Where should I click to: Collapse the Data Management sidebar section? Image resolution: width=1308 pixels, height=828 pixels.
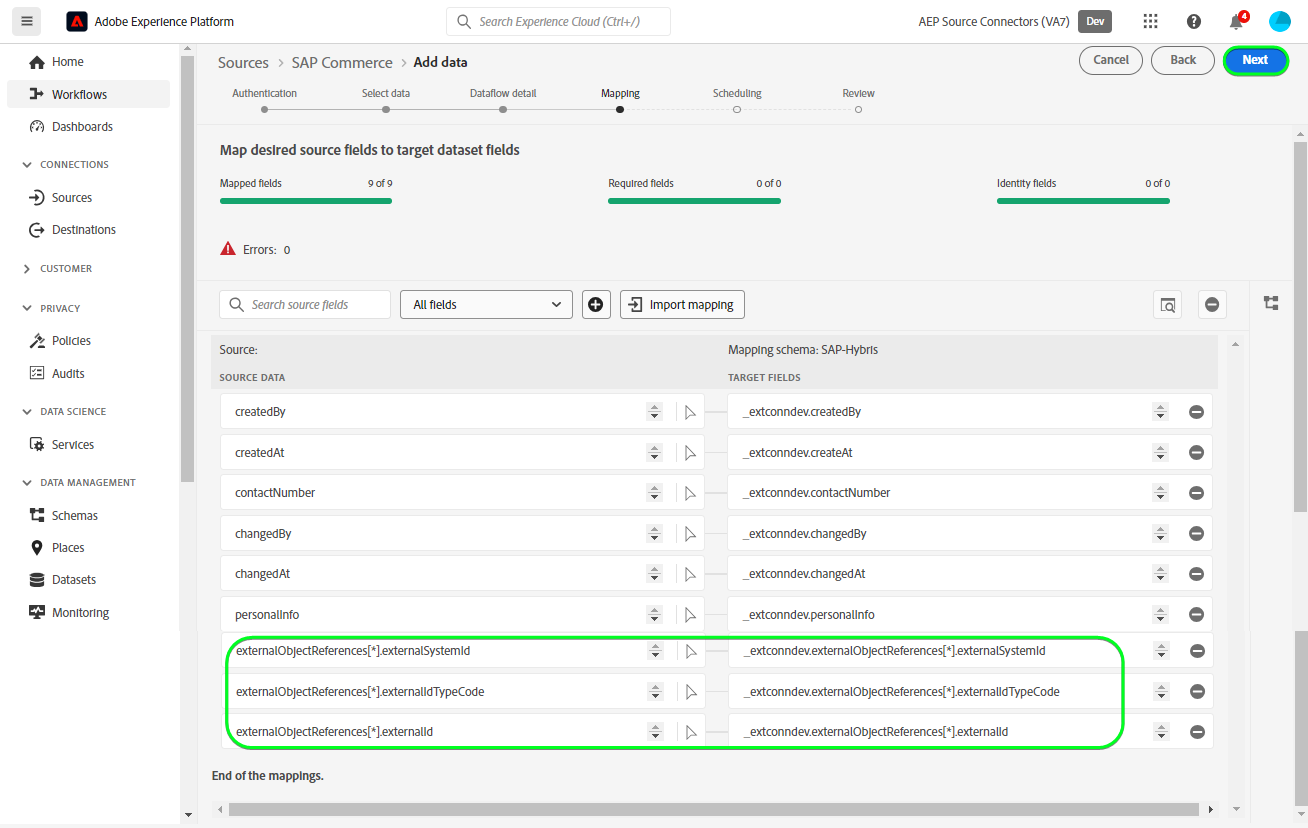27,483
